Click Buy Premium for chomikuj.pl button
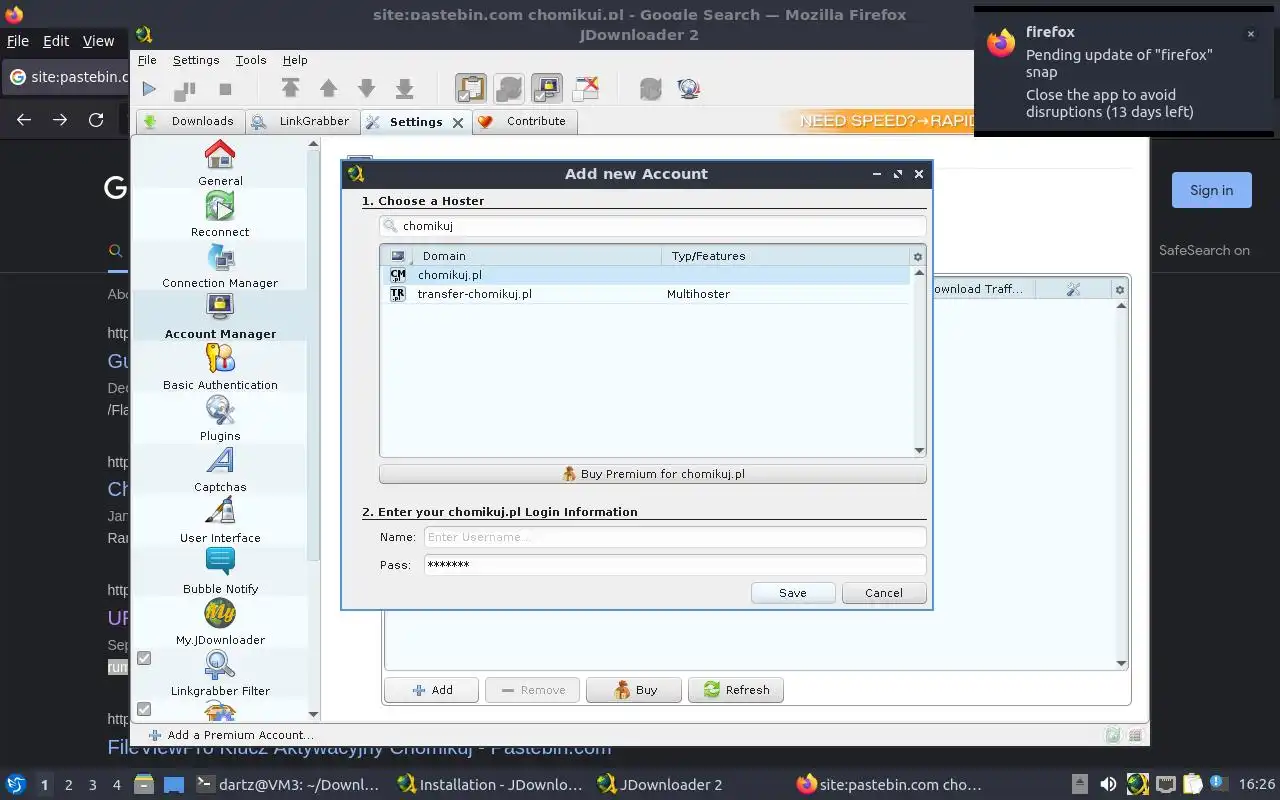Viewport: 1280px width, 800px height. (x=653, y=474)
